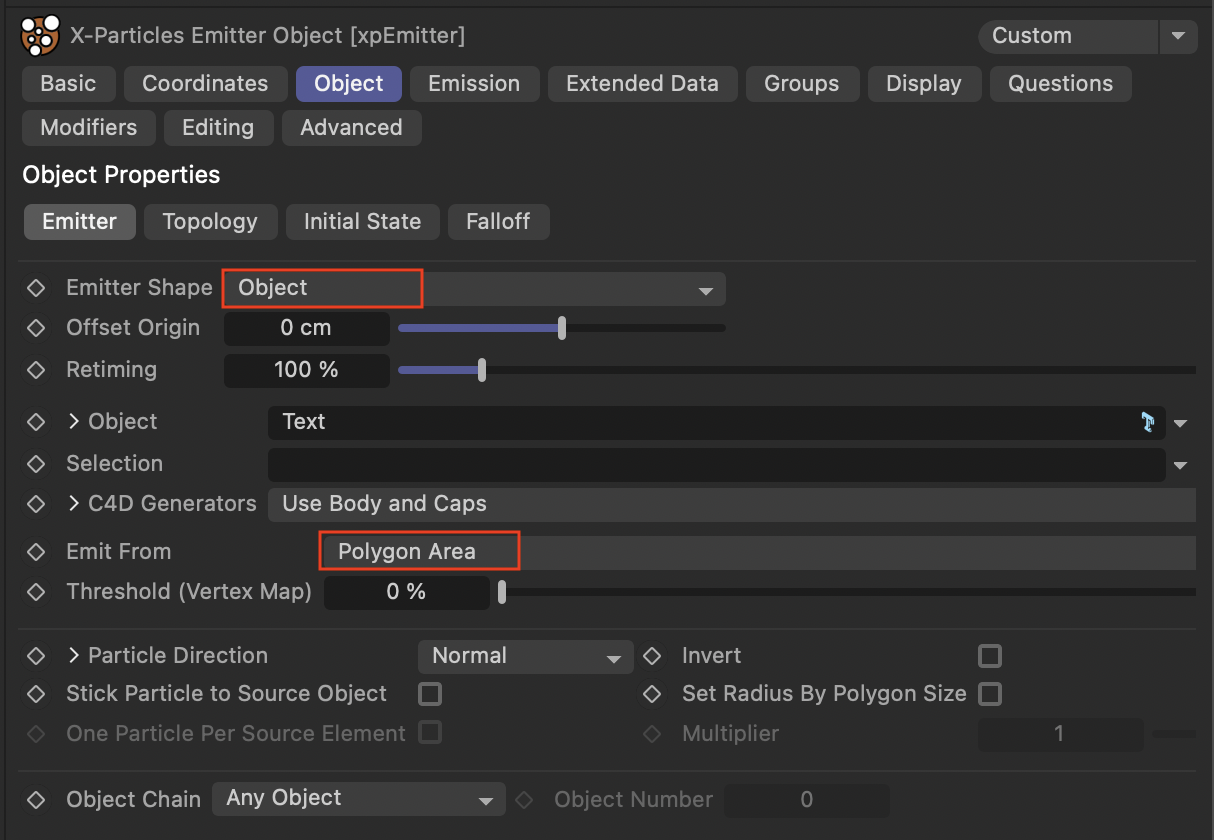Click the Offset Origin 0 cm value field
The width and height of the screenshot is (1214, 840).
[306, 328]
